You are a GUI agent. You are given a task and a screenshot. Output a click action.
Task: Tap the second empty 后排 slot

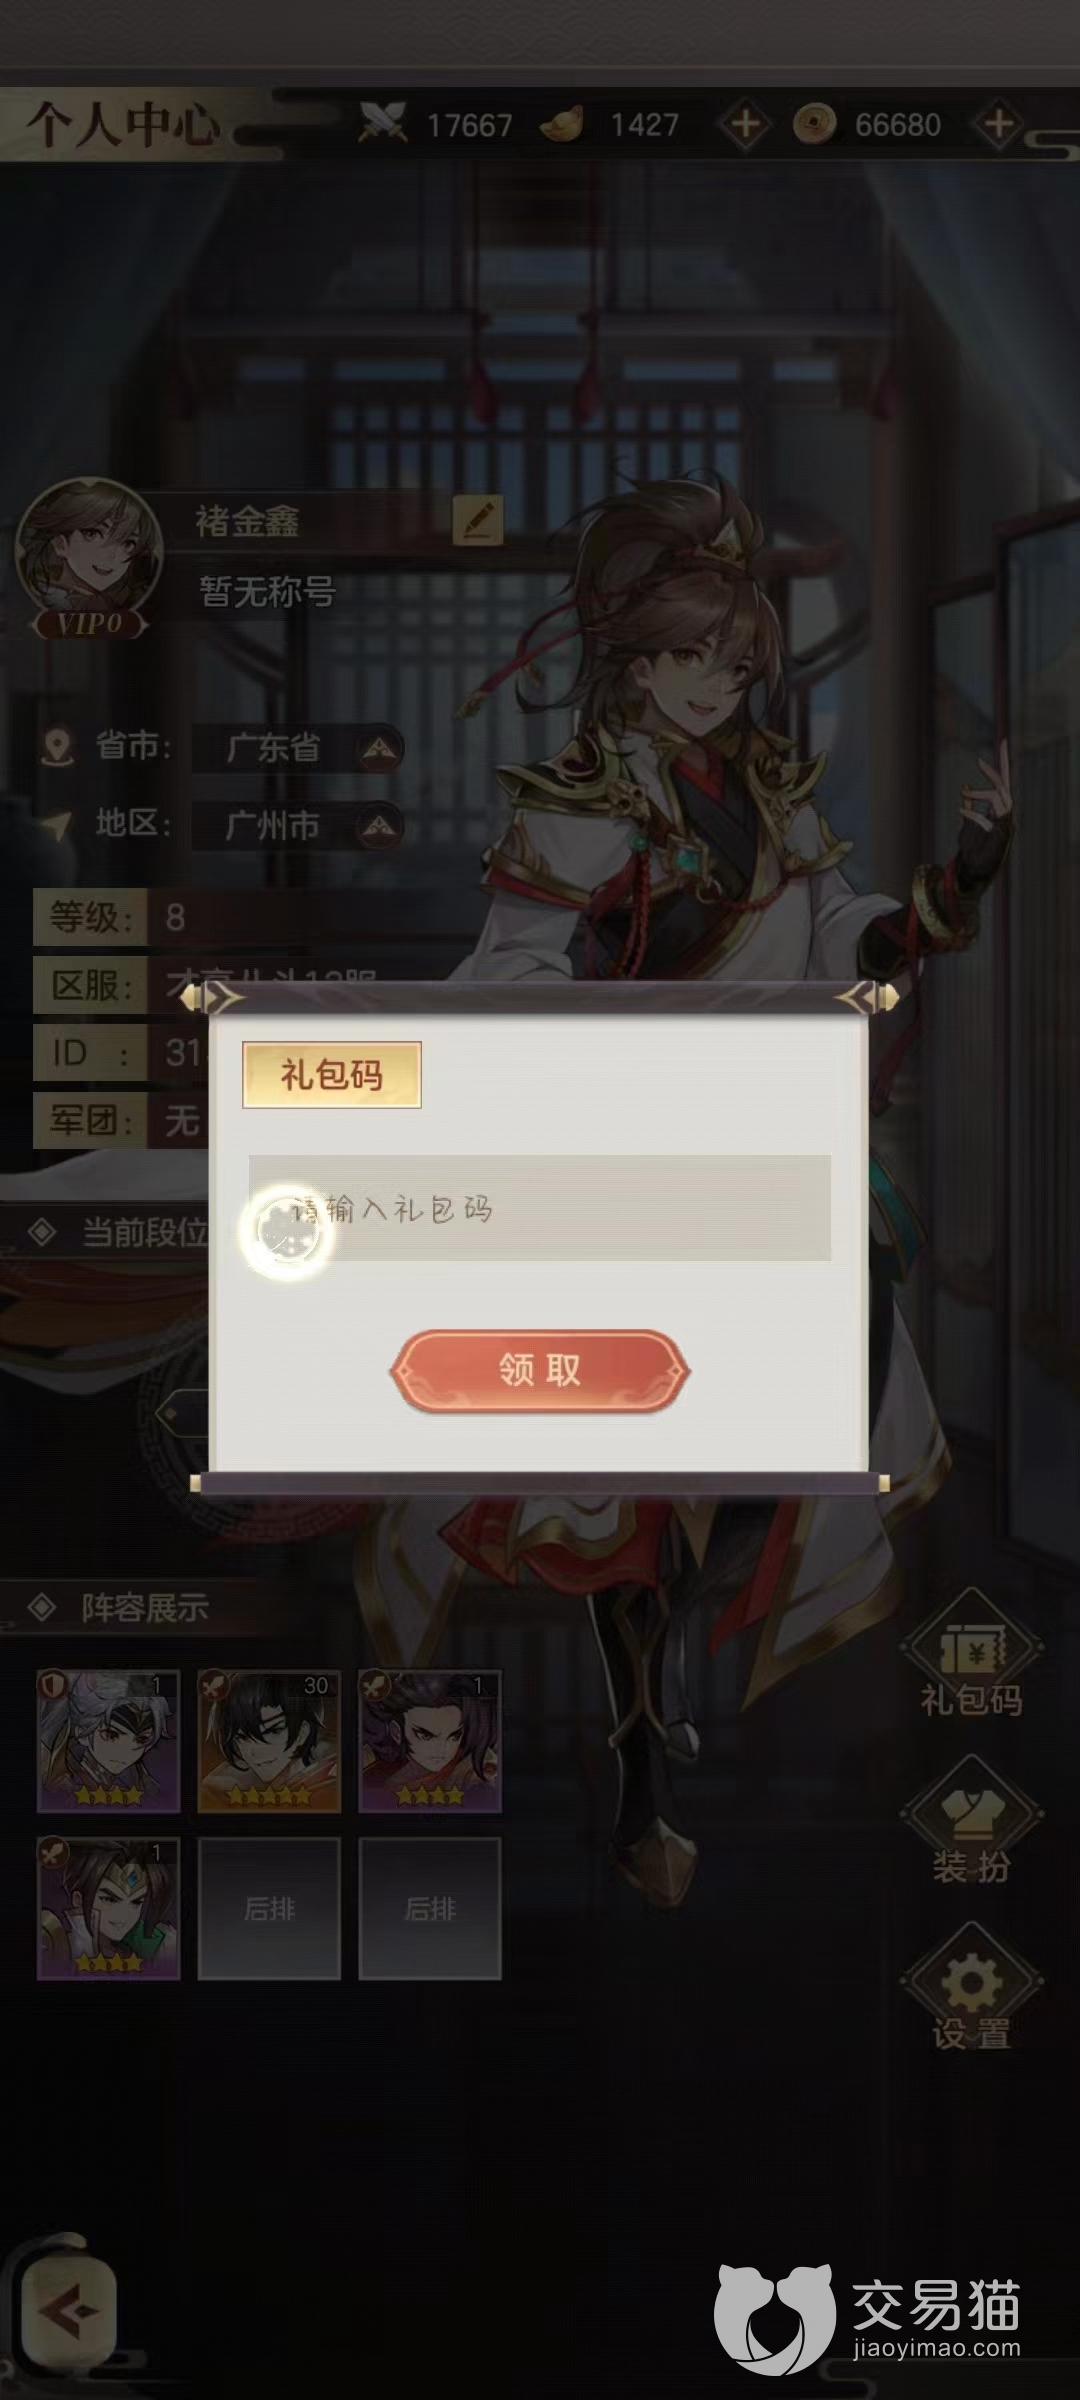(430, 1908)
